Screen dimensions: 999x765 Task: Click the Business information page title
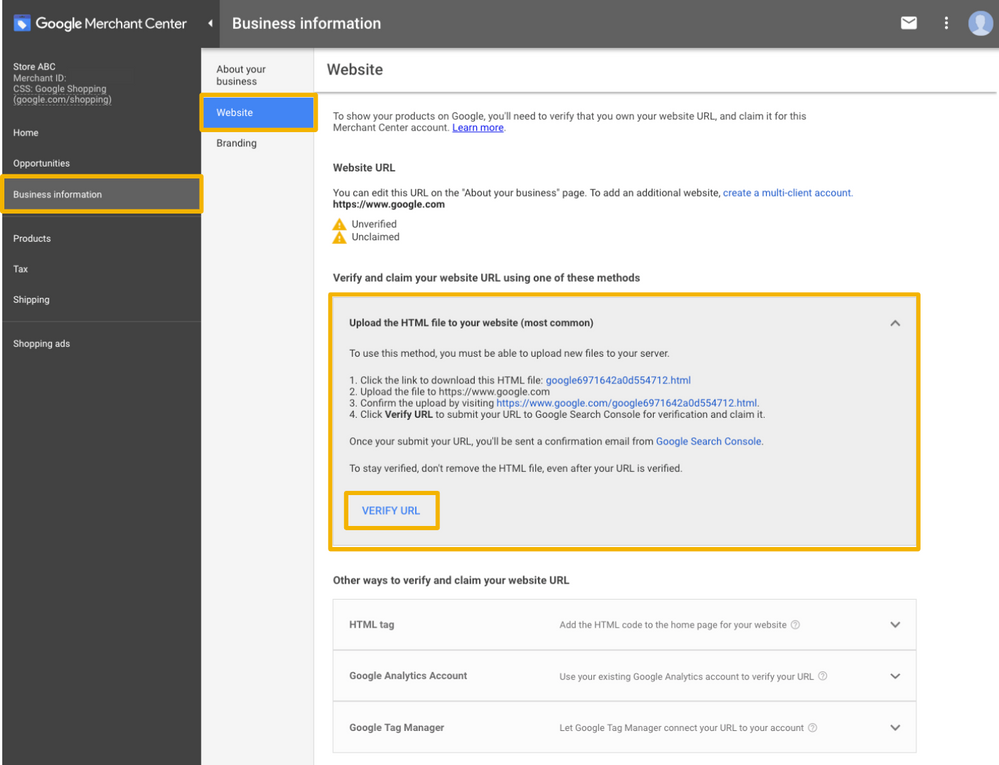[306, 24]
